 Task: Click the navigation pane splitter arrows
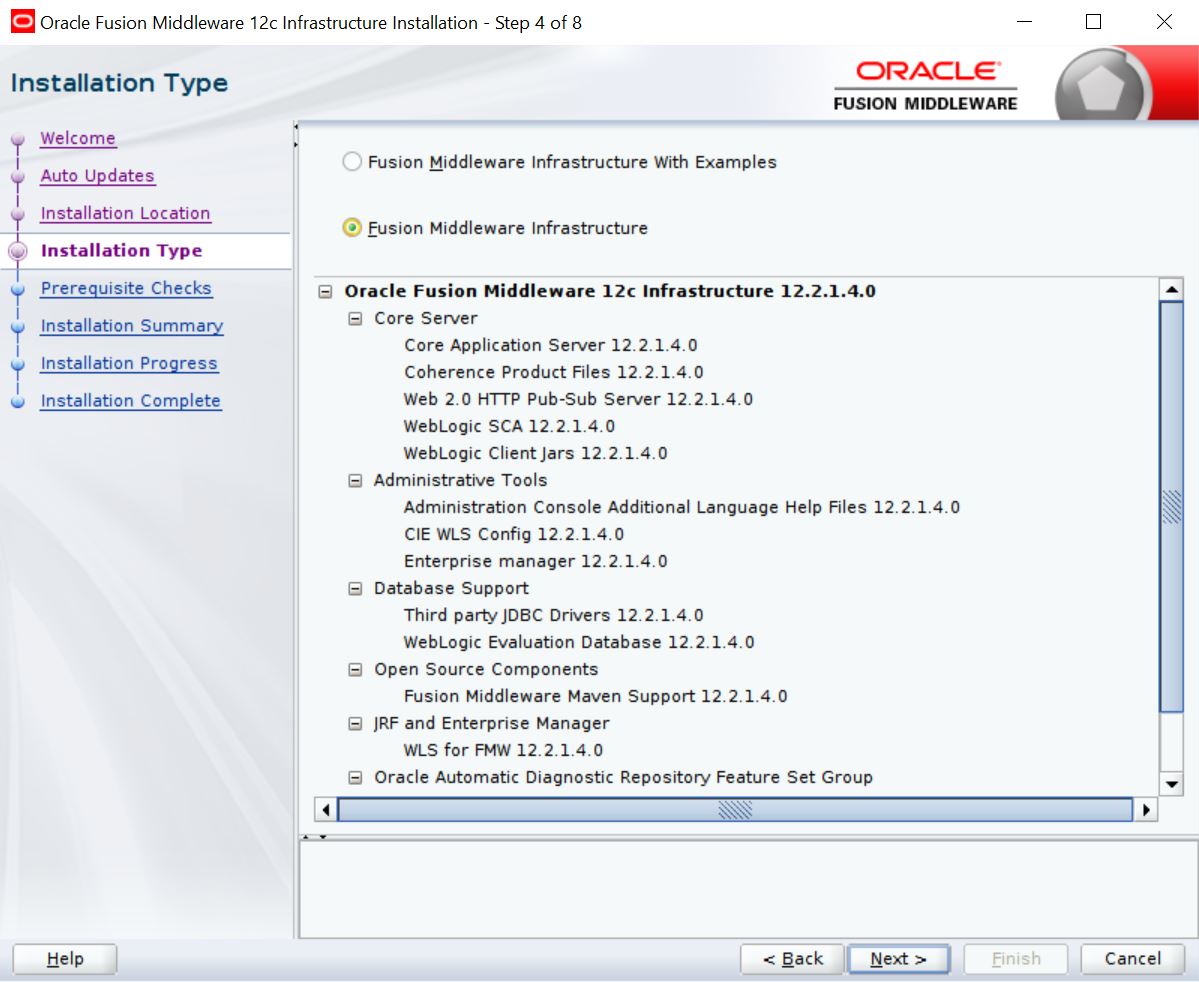[296, 136]
